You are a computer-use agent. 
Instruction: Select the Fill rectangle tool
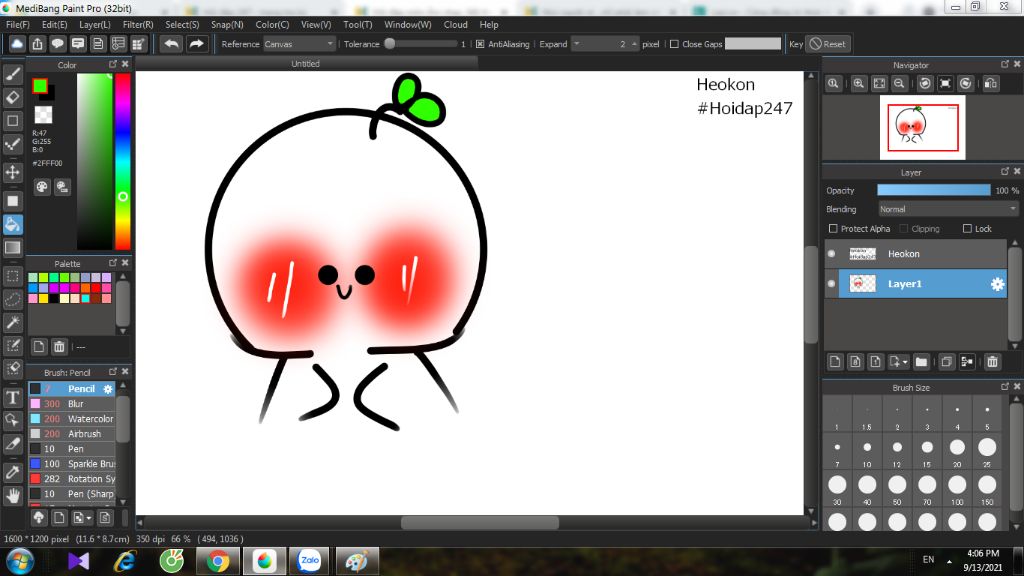tap(12, 201)
